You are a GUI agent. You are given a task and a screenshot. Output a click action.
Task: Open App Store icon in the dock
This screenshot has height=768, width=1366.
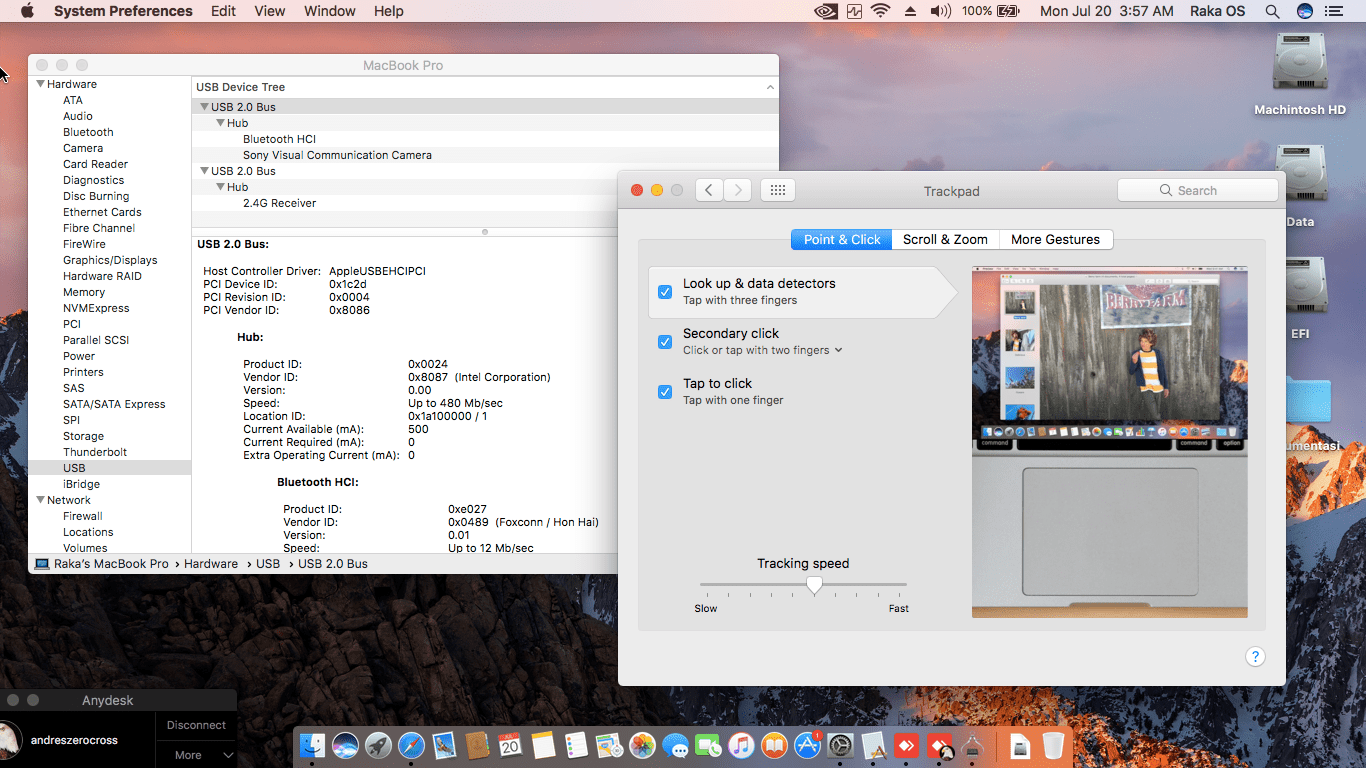tap(807, 746)
